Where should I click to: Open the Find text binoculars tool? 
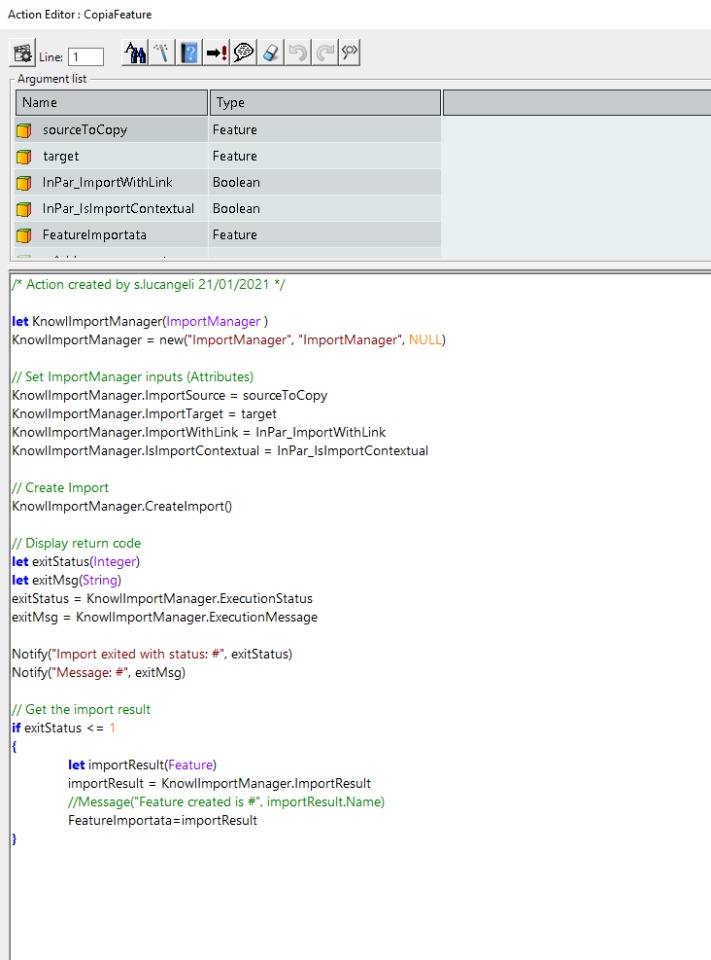pyautogui.click(x=135, y=53)
